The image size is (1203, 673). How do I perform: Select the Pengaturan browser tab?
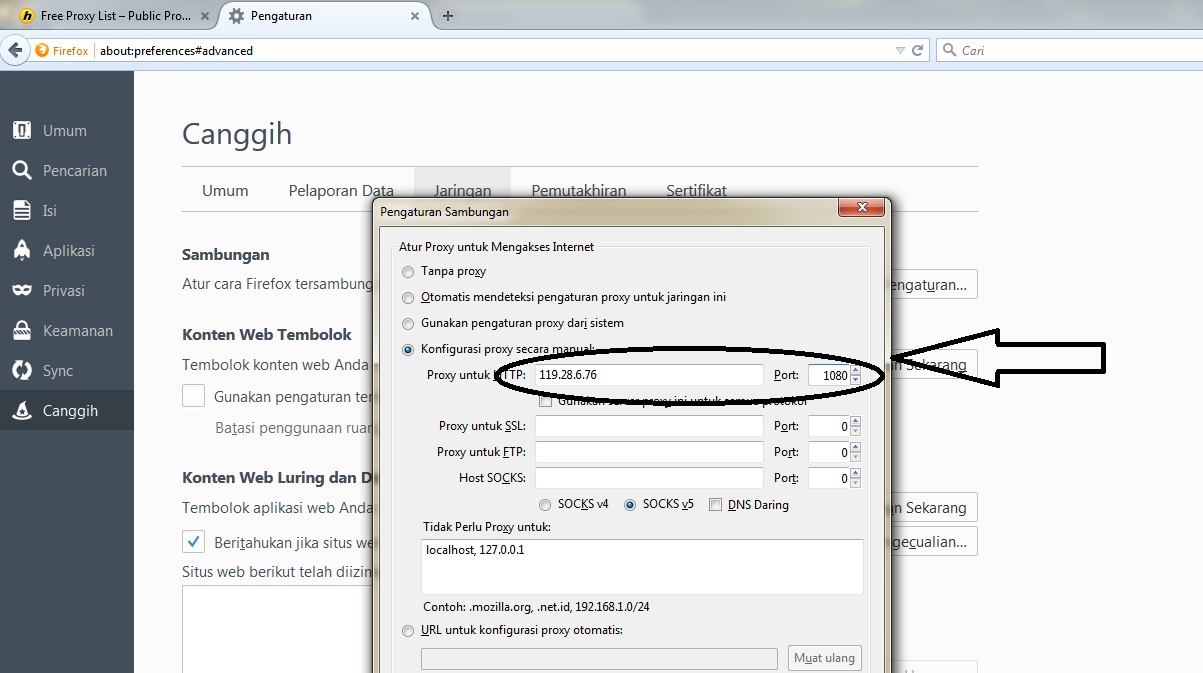326,16
